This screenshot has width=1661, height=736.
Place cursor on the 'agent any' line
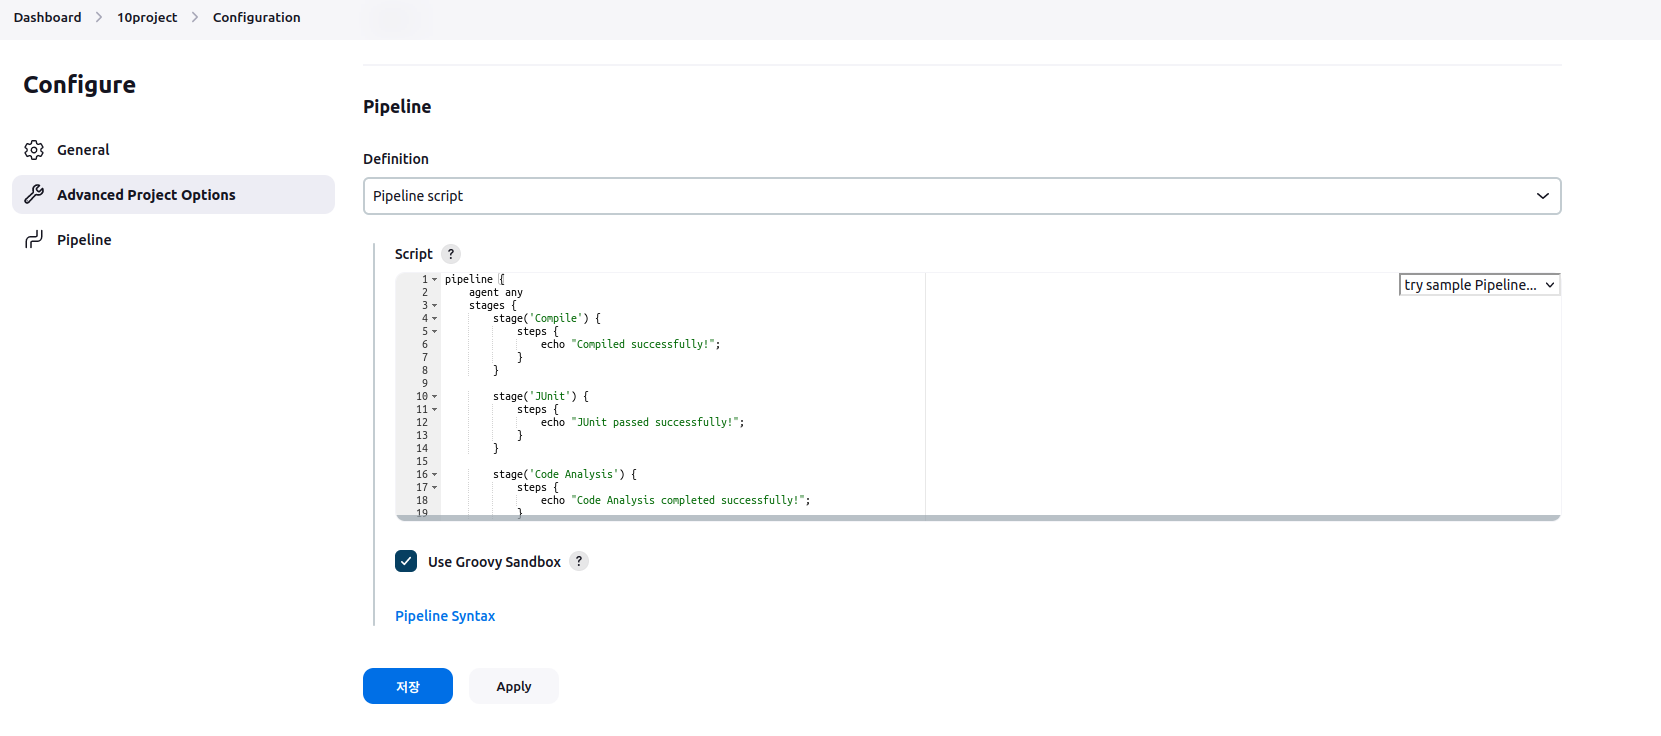tap(496, 293)
